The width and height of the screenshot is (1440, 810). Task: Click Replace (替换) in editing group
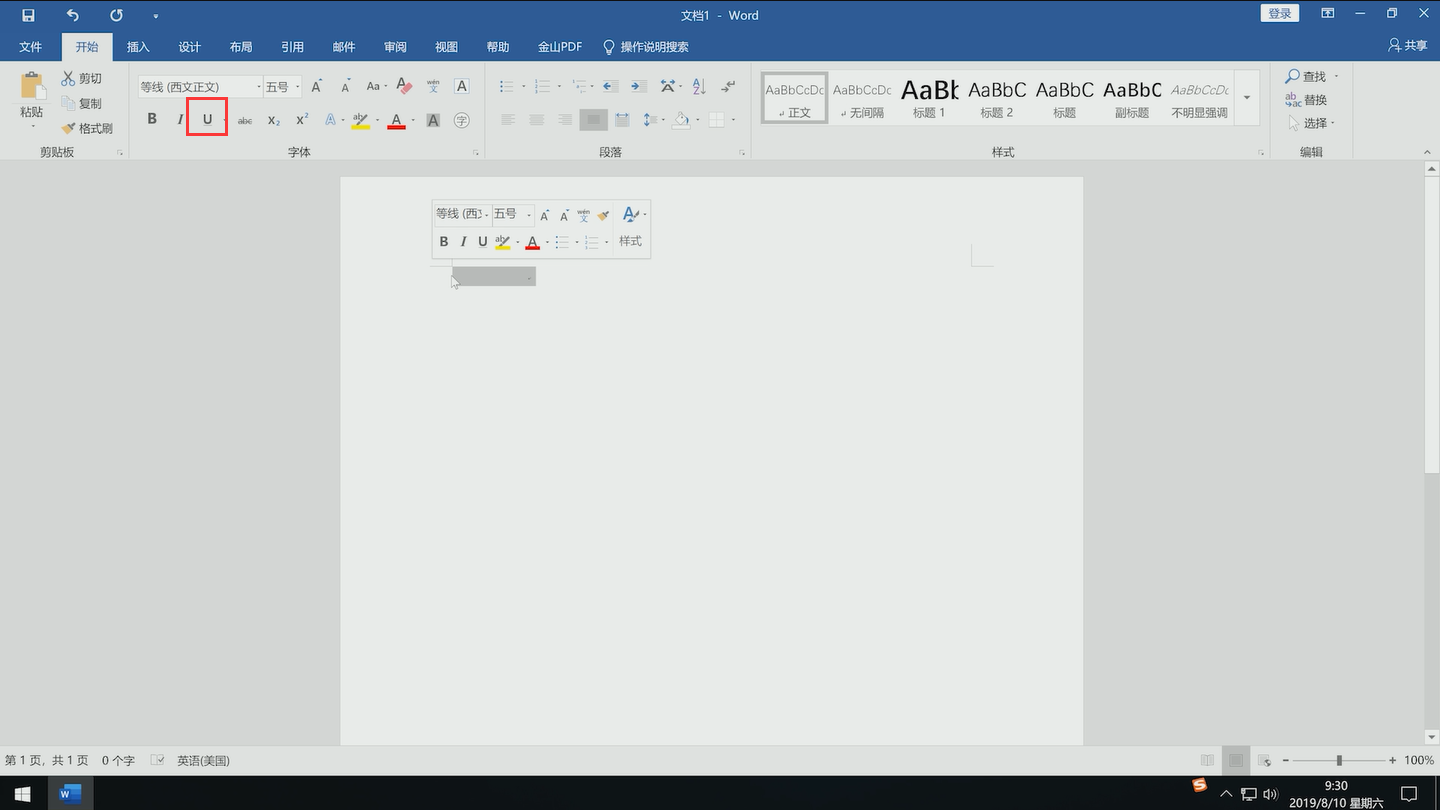[1307, 100]
